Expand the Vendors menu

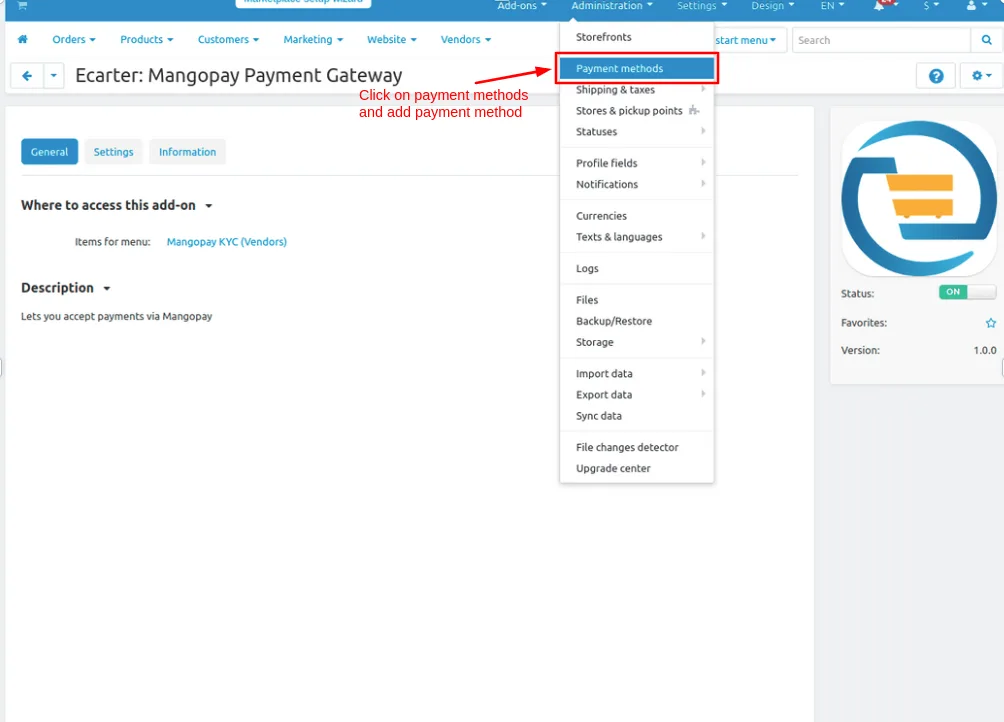pyautogui.click(x=466, y=40)
